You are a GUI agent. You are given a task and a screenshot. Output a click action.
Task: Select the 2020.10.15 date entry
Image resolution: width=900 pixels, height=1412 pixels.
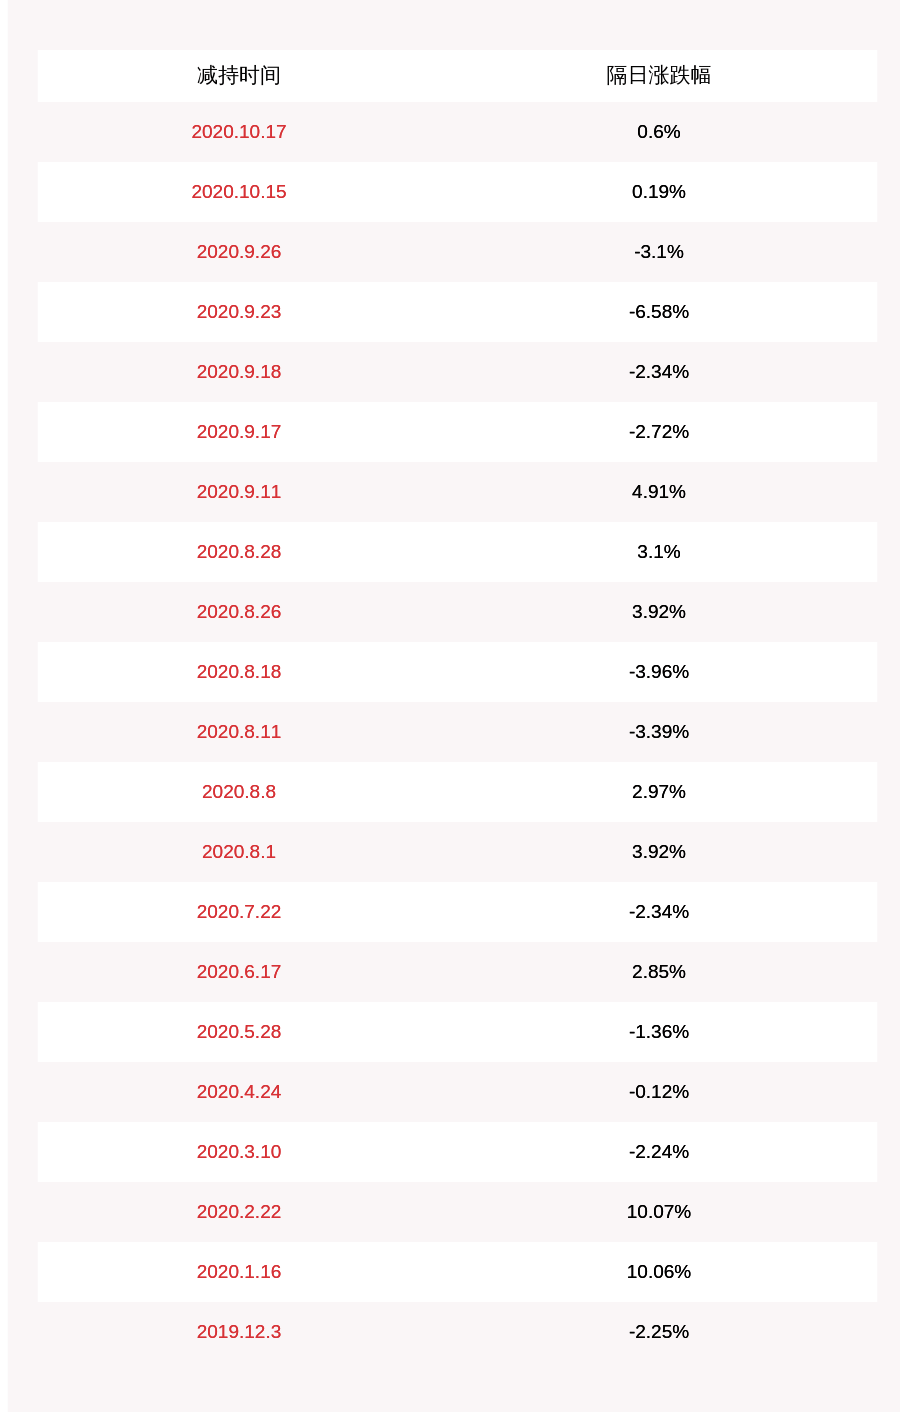[238, 192]
